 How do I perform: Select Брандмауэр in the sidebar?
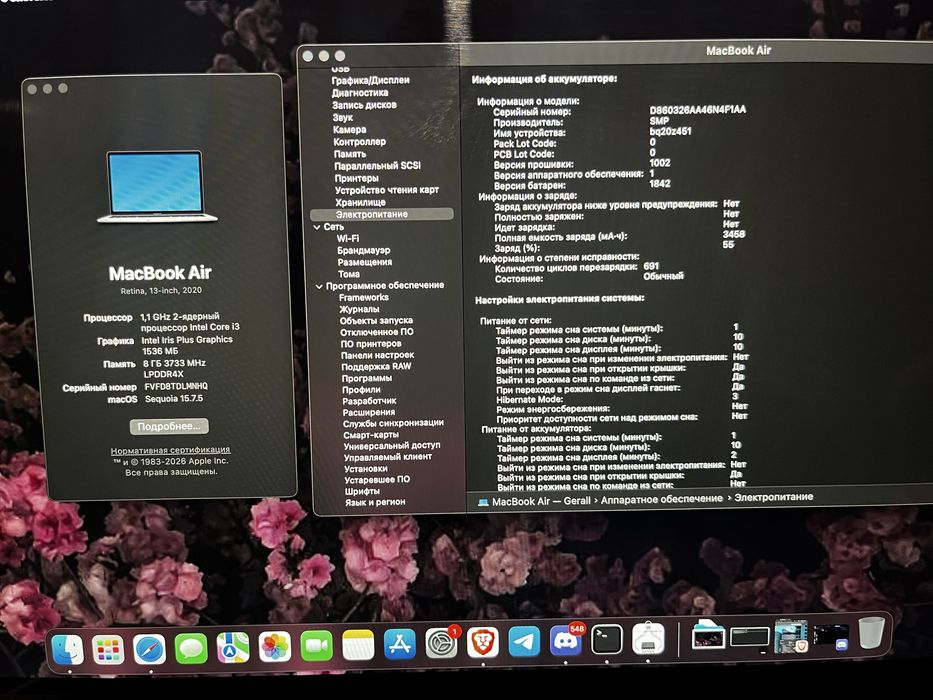point(364,251)
